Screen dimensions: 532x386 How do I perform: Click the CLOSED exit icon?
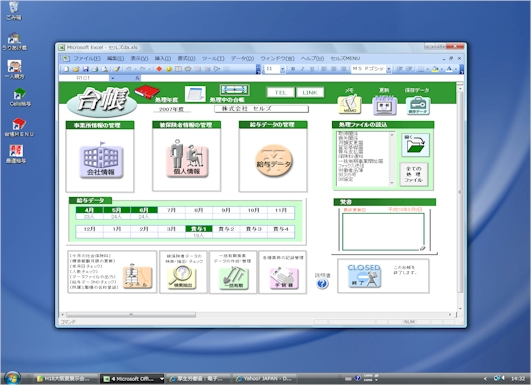(x=364, y=276)
